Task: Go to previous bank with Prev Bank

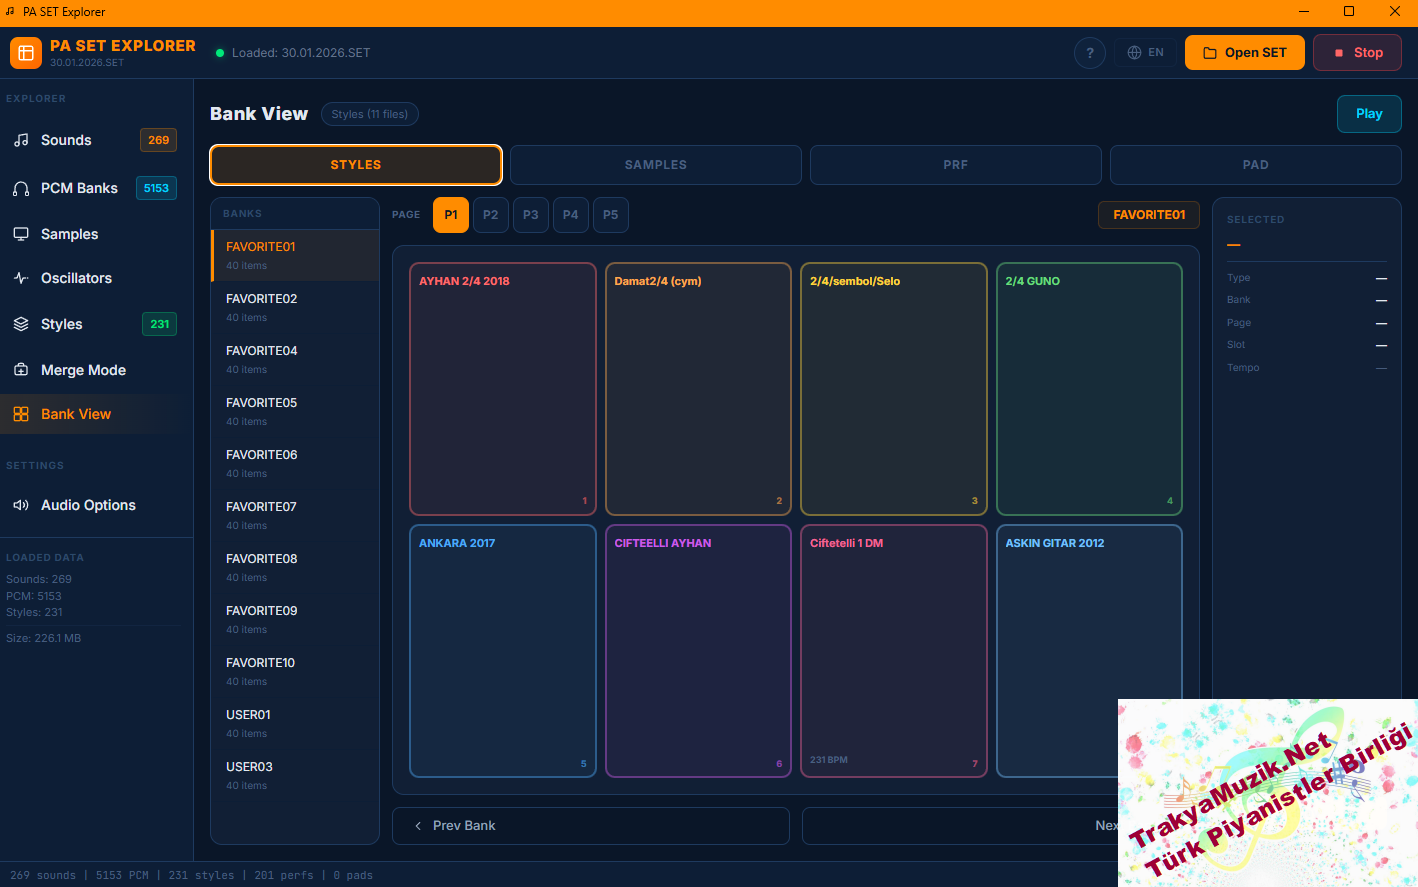Action: pyautogui.click(x=590, y=826)
